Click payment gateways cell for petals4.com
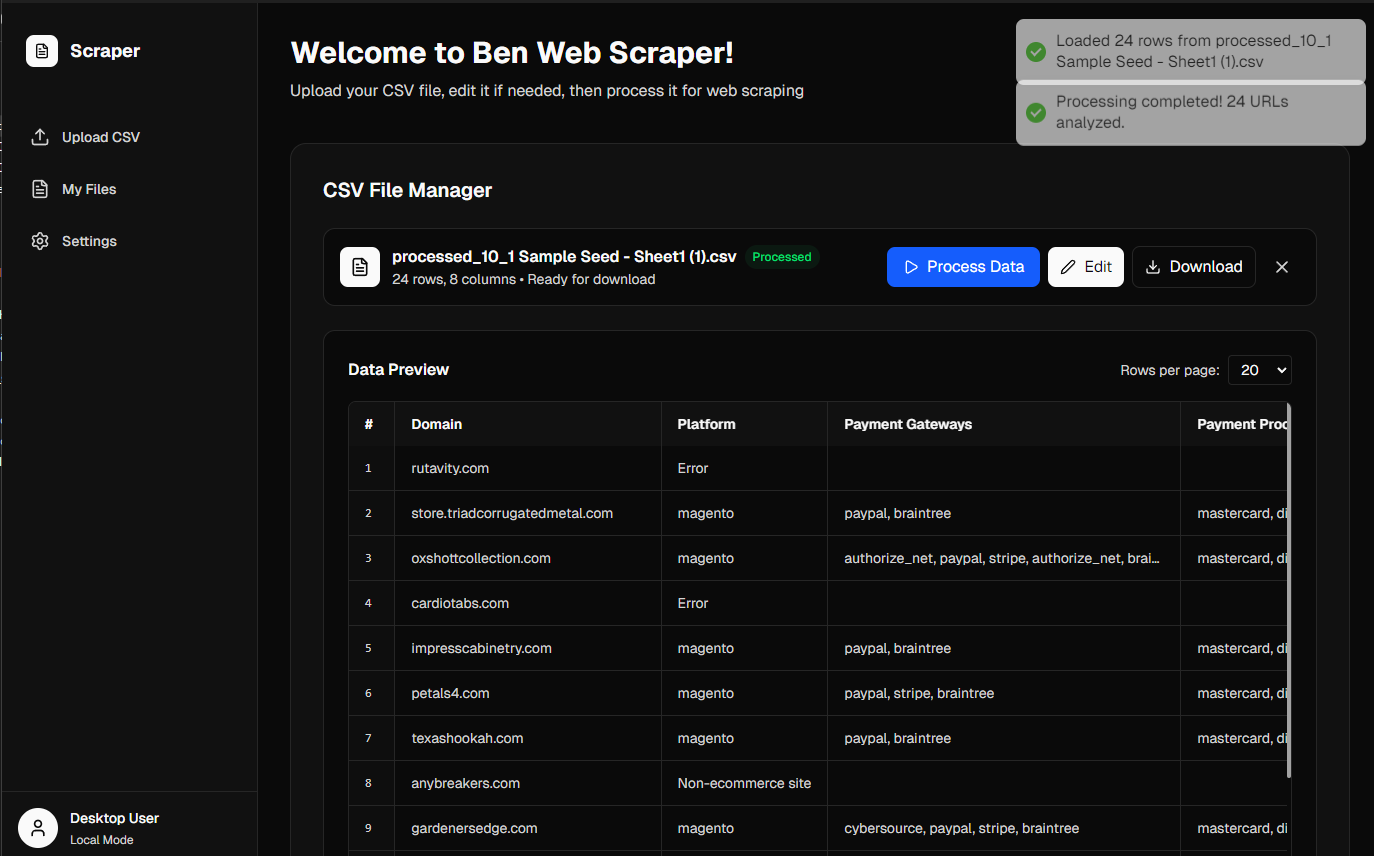Screen dimensions: 1374x856 coord(1004,693)
